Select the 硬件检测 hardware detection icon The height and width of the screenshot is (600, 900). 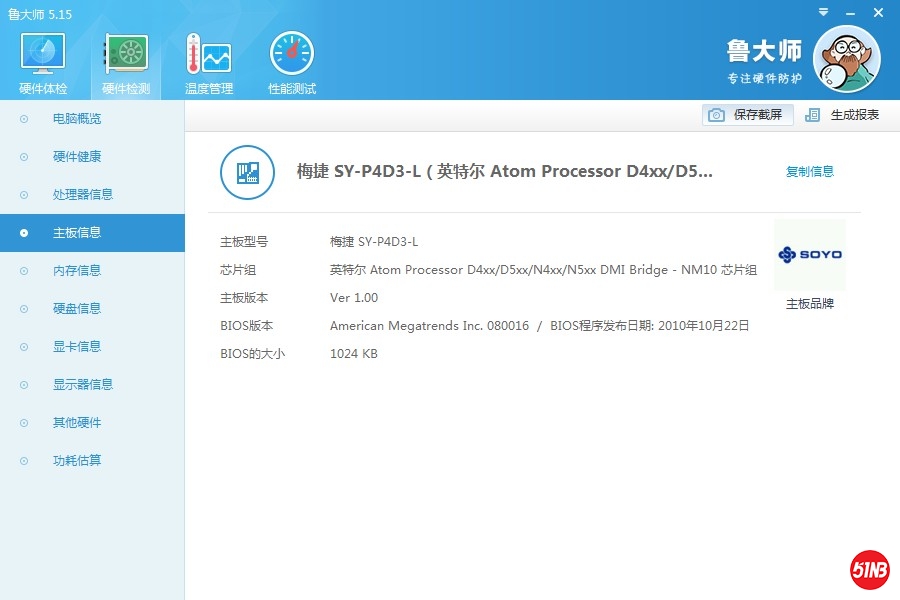coord(126,62)
